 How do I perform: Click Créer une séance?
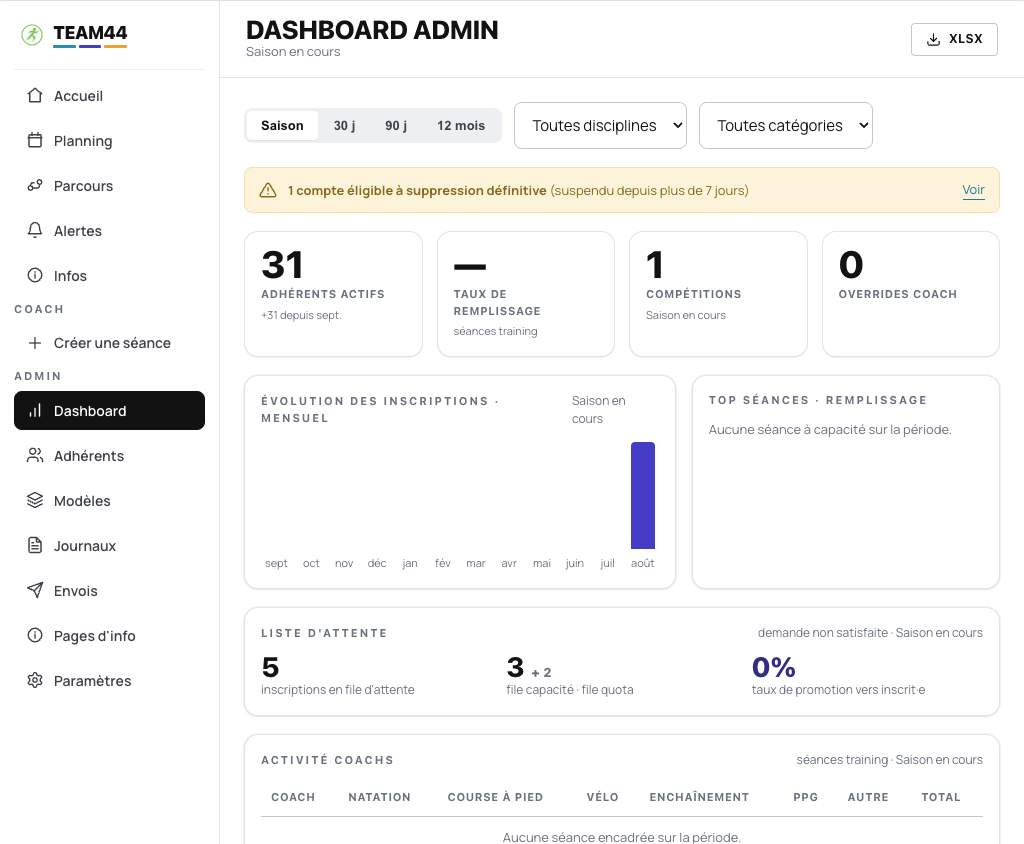coord(110,343)
